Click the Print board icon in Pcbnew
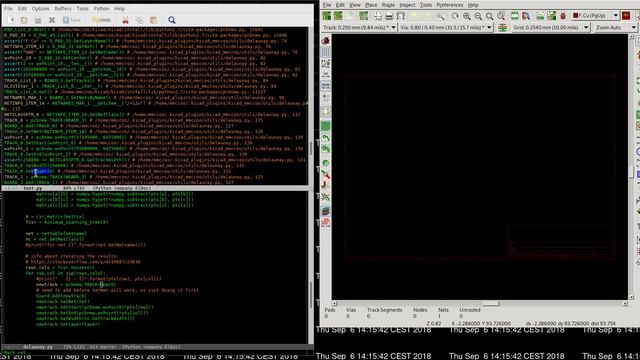The image size is (640, 360). [389, 16]
